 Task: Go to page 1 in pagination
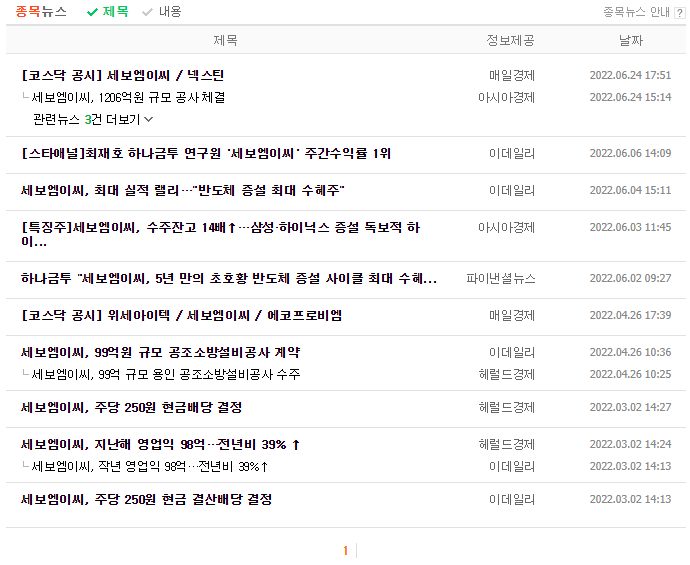(x=345, y=550)
